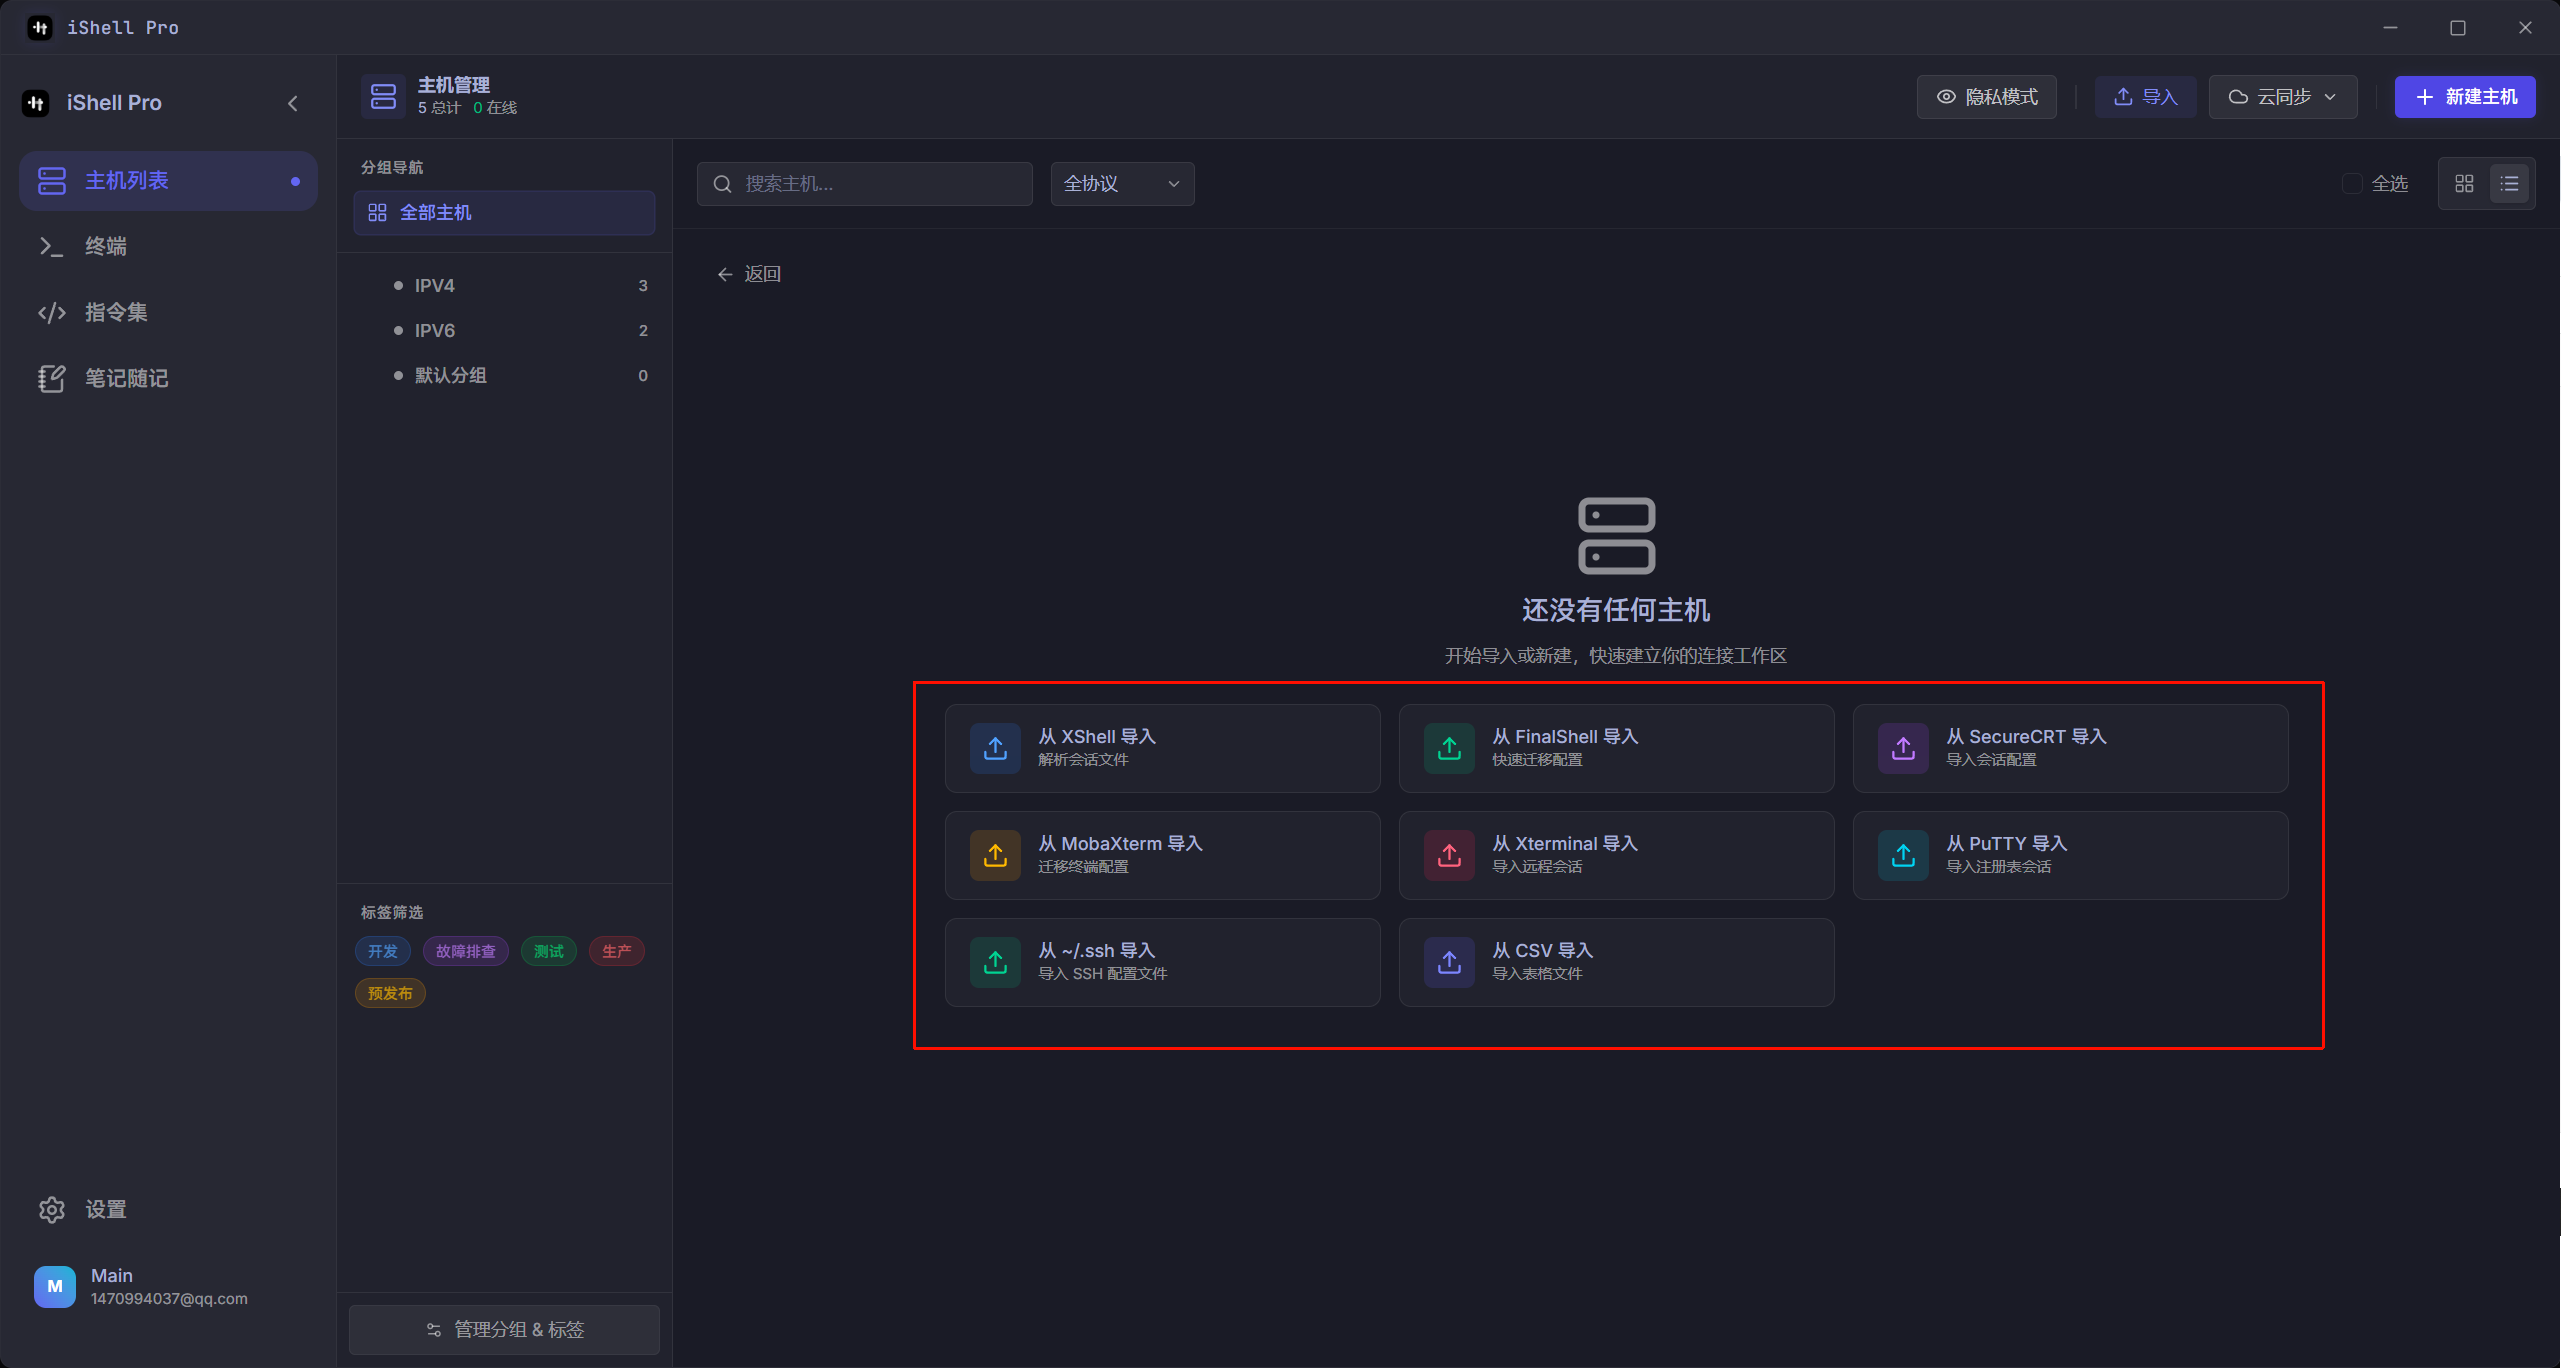Switch to grid view

2464,184
